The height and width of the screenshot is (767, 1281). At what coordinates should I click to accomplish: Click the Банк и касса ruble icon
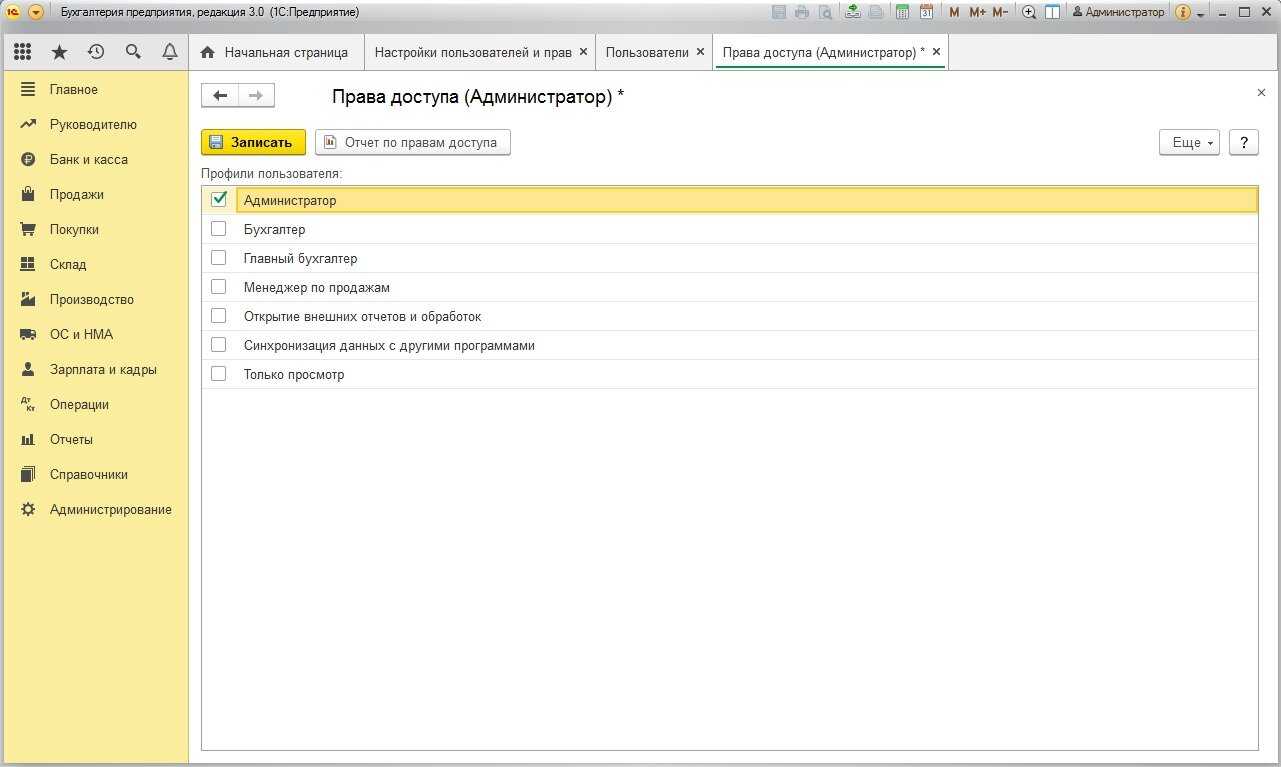coord(28,159)
